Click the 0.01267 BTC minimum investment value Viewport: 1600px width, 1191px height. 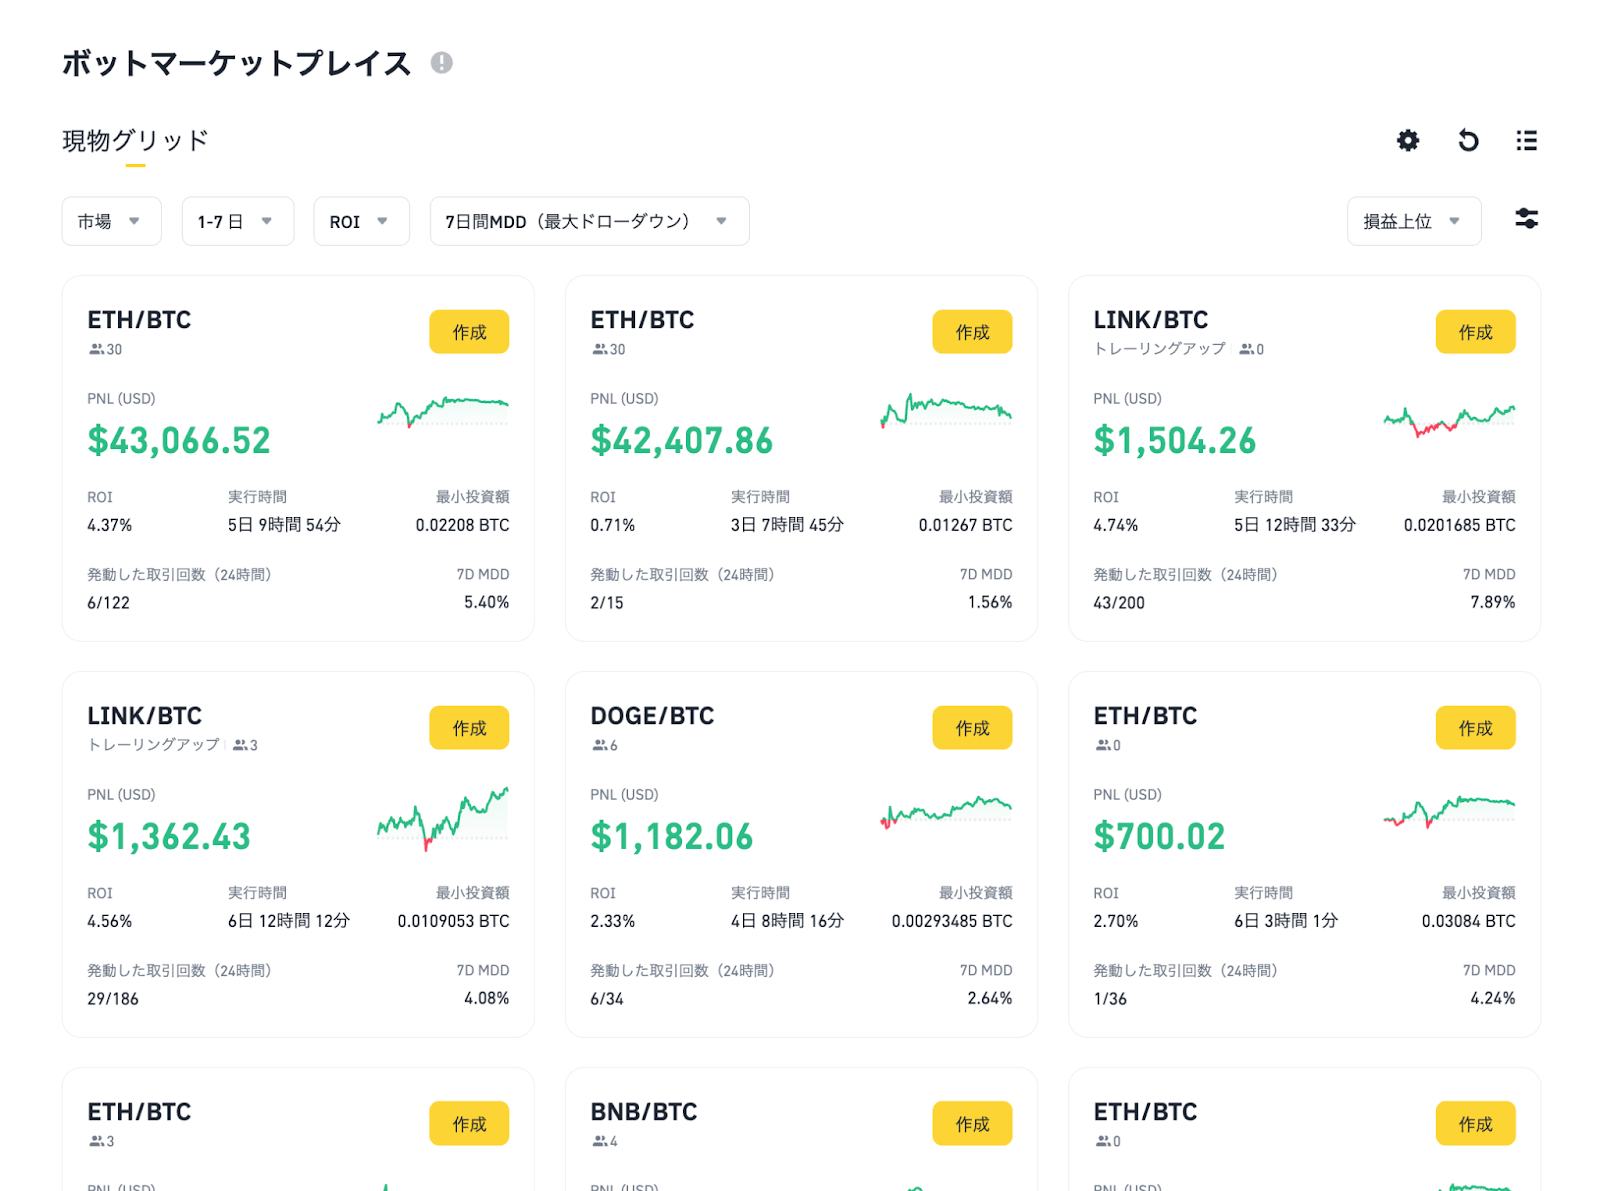coord(965,525)
